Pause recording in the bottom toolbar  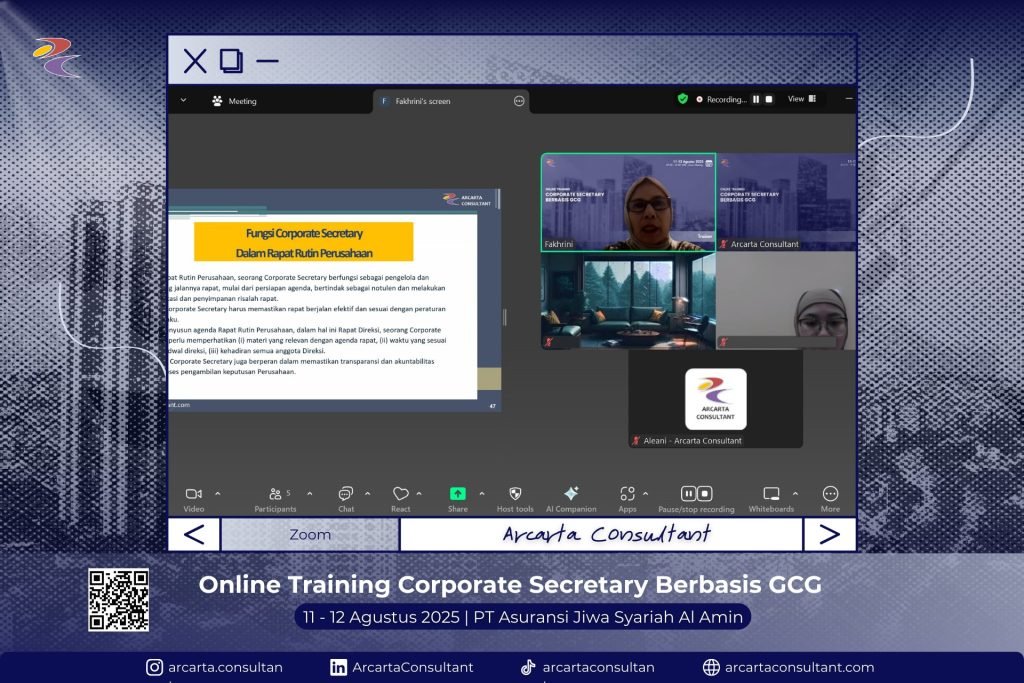tap(689, 494)
